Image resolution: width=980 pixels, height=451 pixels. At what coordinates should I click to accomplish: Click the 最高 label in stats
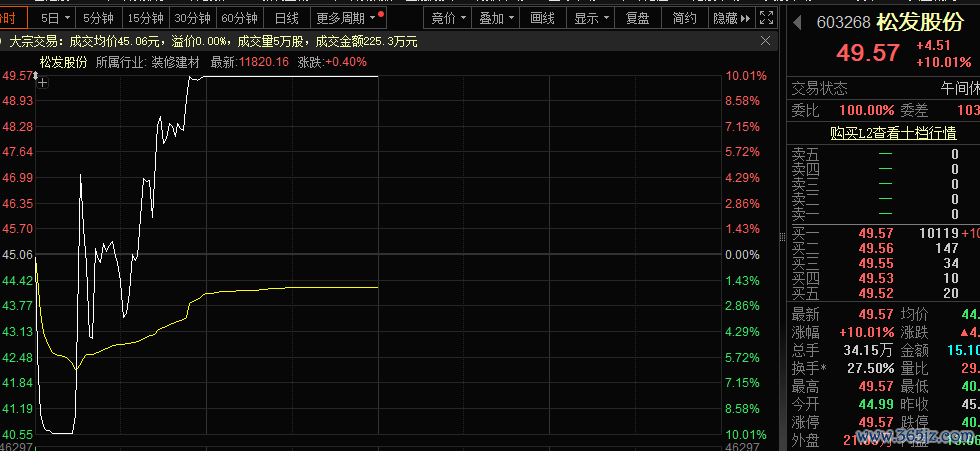(805, 386)
